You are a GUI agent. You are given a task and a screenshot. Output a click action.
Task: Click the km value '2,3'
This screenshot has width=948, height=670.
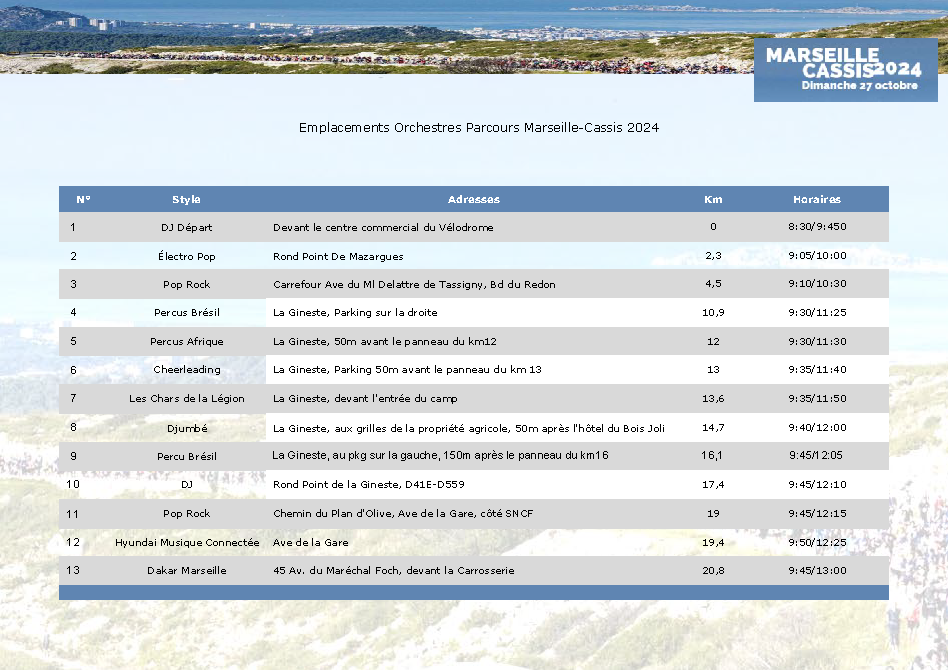click(x=713, y=255)
